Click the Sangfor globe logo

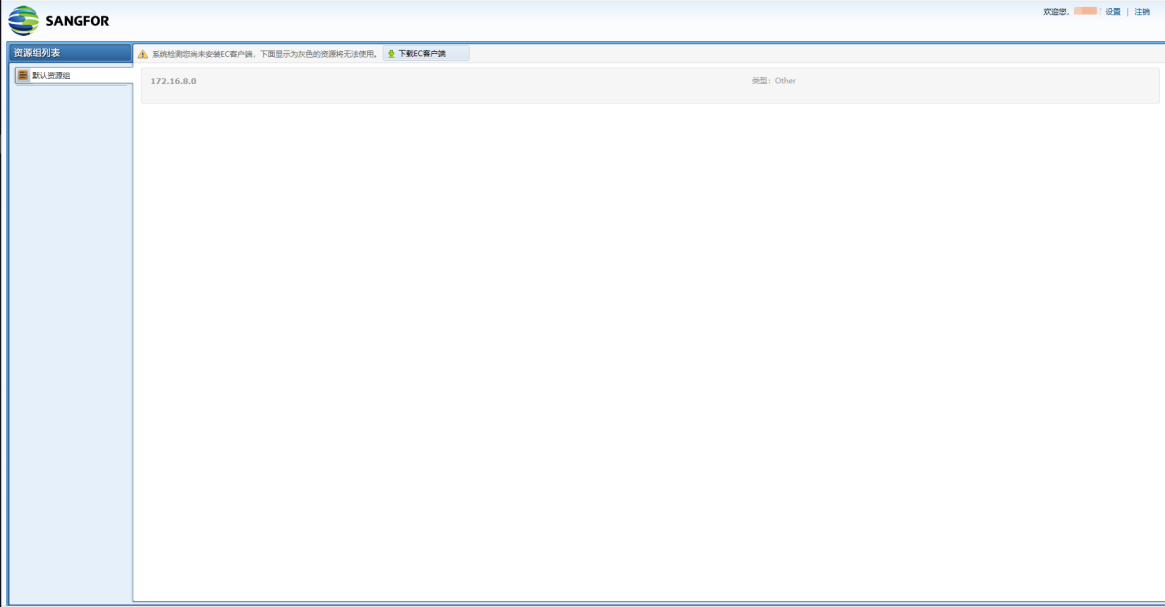click(x=23, y=21)
